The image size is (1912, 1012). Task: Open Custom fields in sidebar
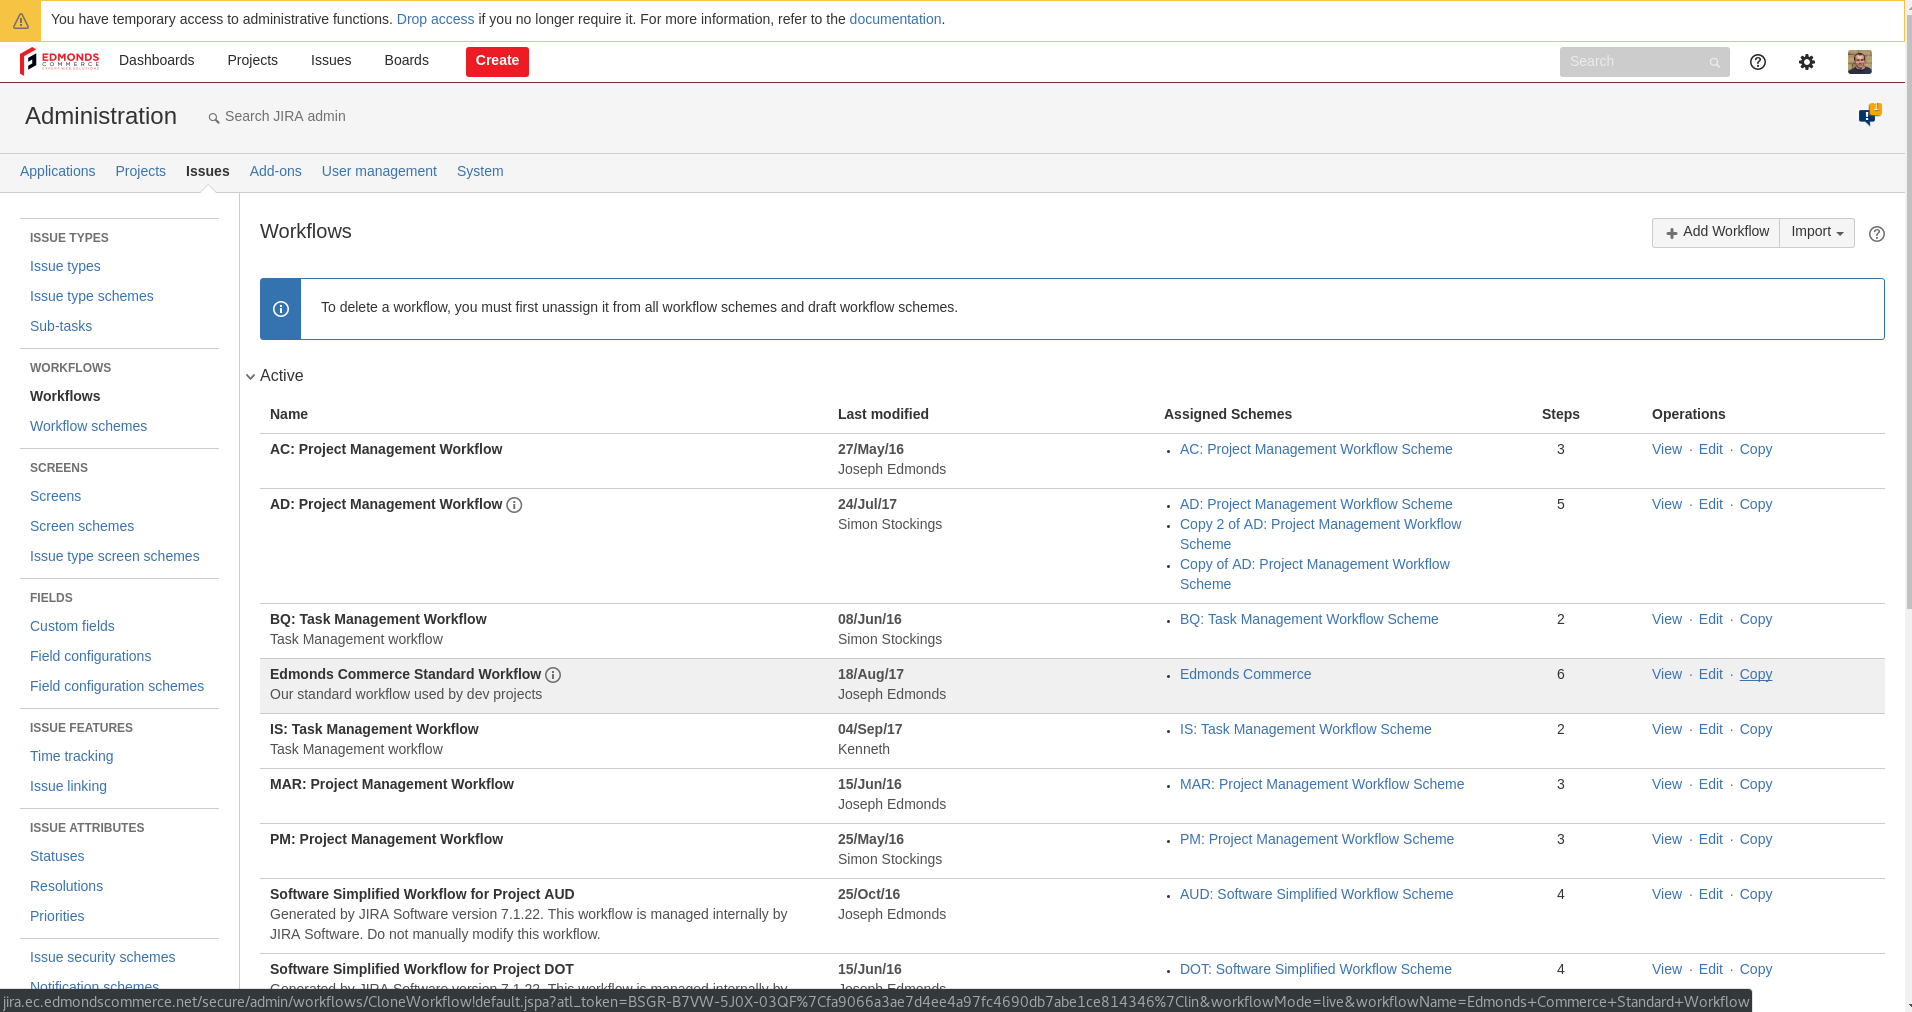(x=72, y=626)
